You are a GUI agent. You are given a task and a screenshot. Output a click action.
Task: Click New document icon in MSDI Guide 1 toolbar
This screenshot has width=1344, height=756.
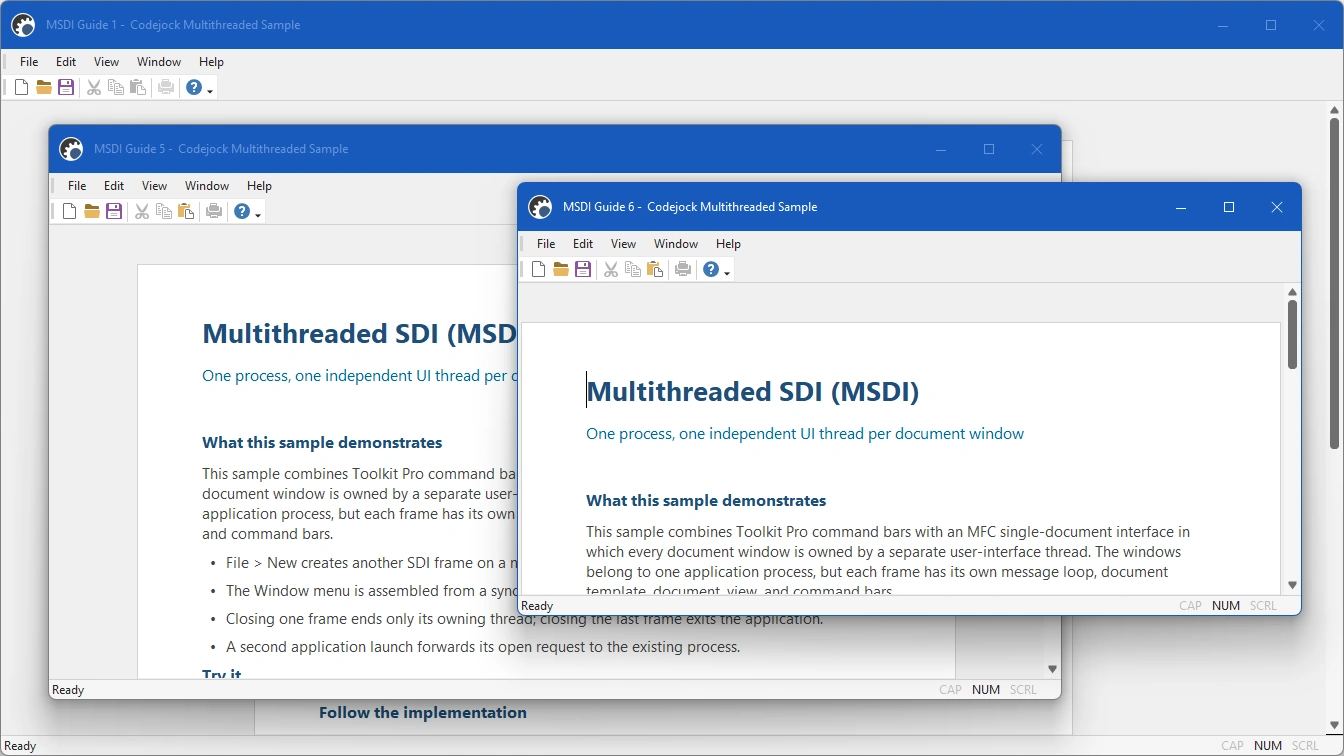pos(22,87)
